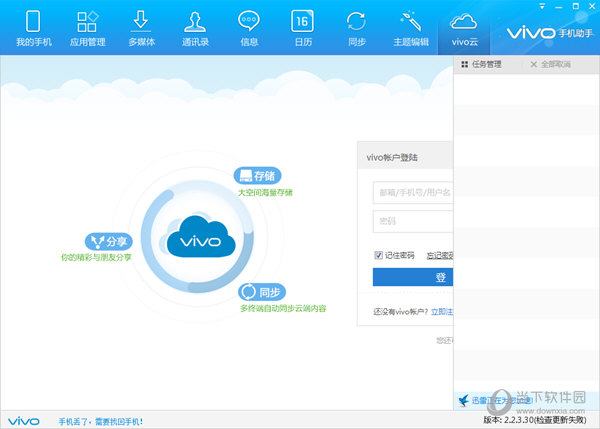Click the central vivo cloud logo
Viewport: 600px width, 429px height.
click(x=201, y=238)
